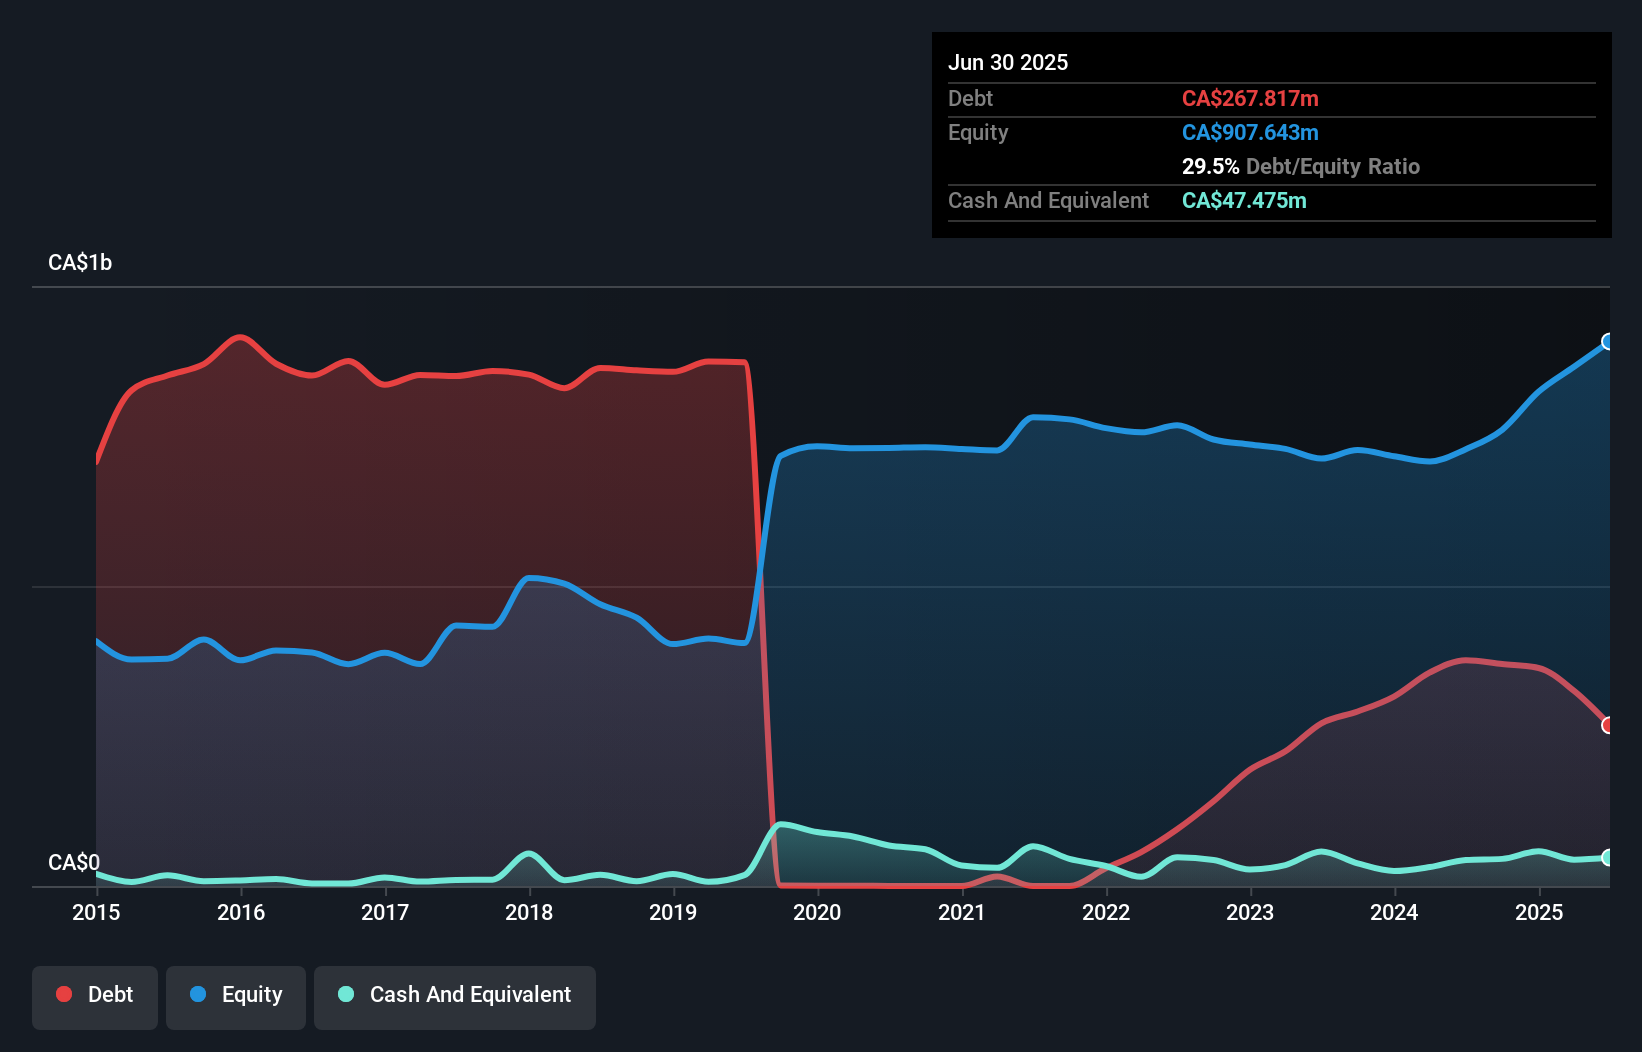Click the teal cash value indicator in tooltip

coord(1244,200)
